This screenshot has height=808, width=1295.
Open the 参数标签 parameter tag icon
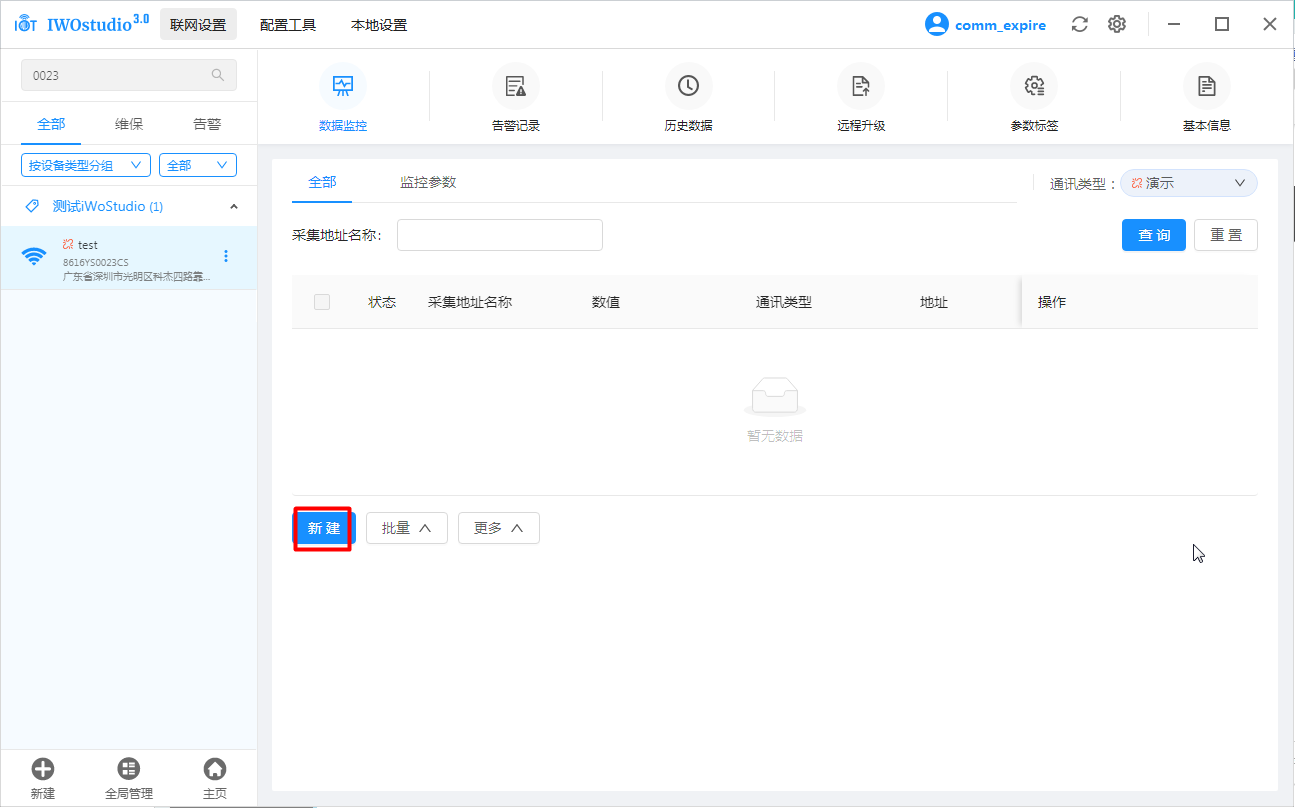(x=1034, y=87)
